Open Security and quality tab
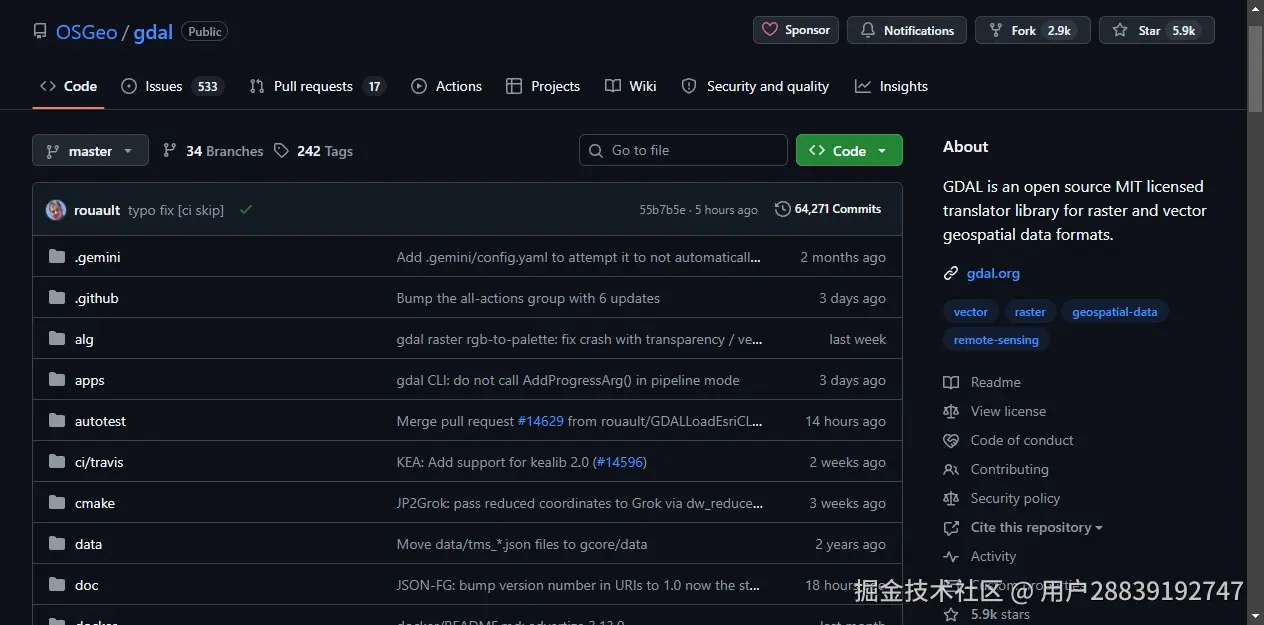Screen dimensions: 1264x625 coord(755,86)
